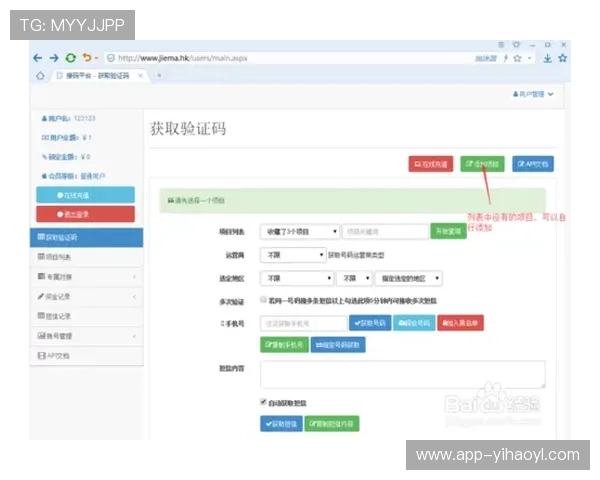Image resolution: width=600 pixels, height=480 pixels.
Task: Go back with the browser back arrow
Action: click(x=38, y=58)
